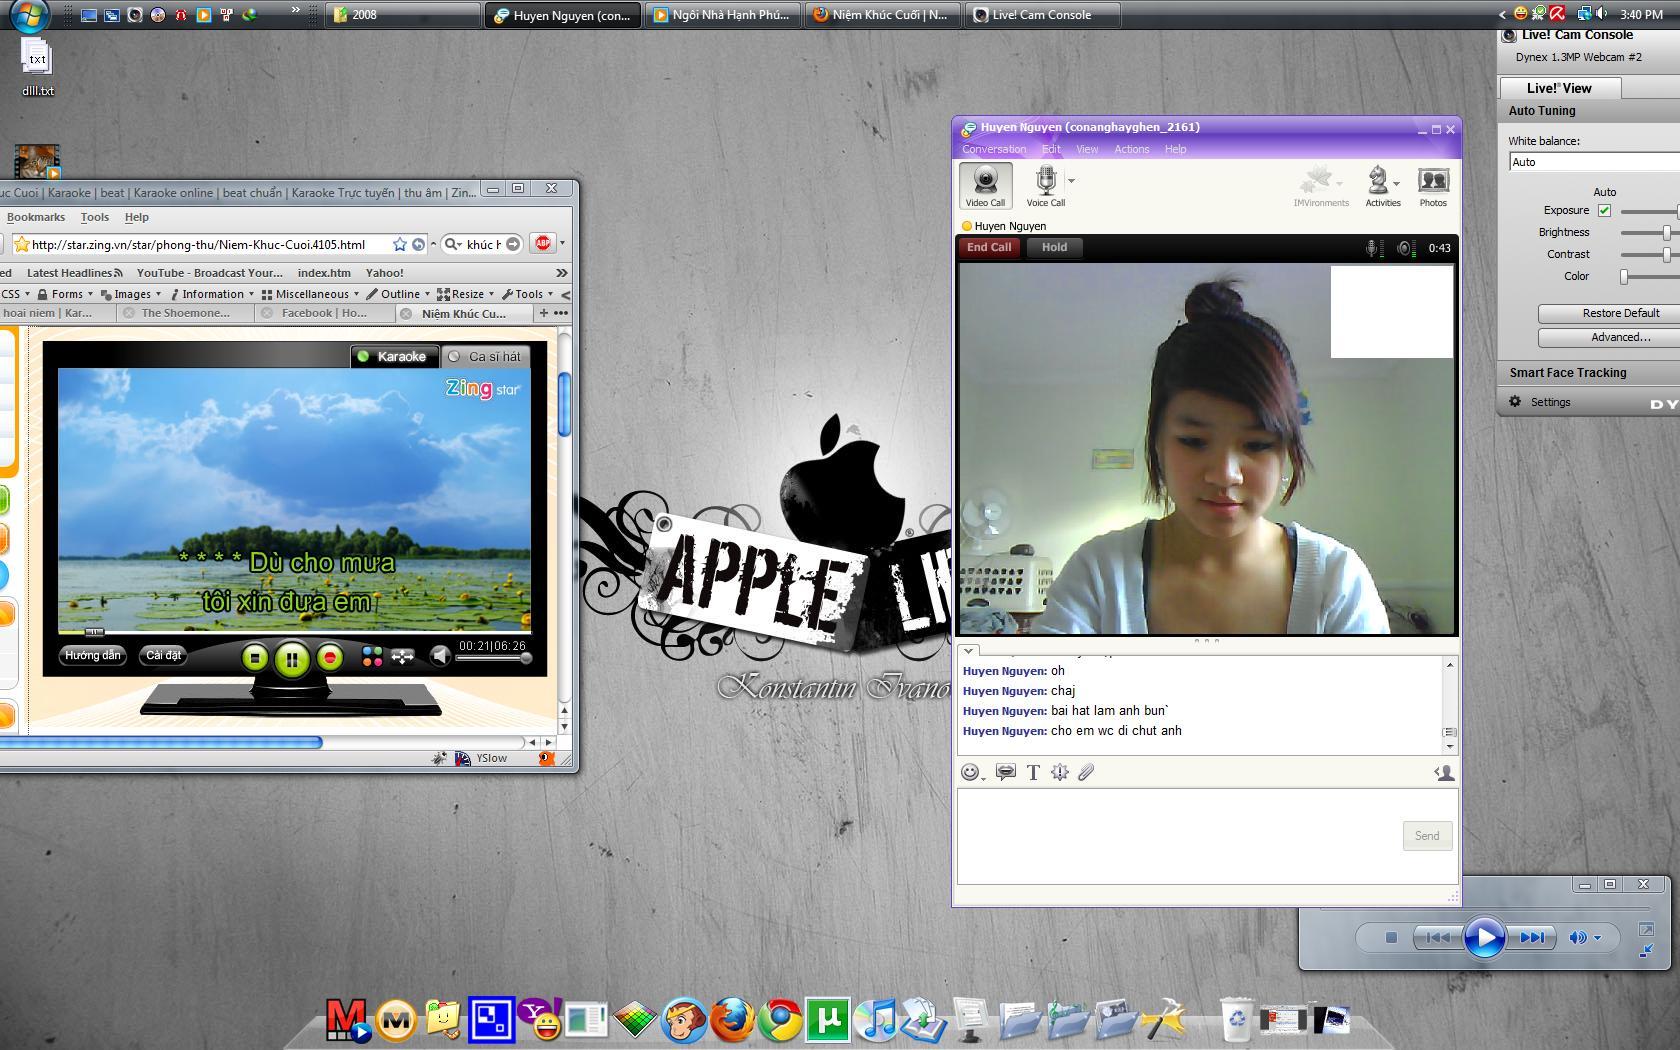The width and height of the screenshot is (1680, 1050).
Task: Launch uTorrent from the dock
Action: [x=828, y=1019]
